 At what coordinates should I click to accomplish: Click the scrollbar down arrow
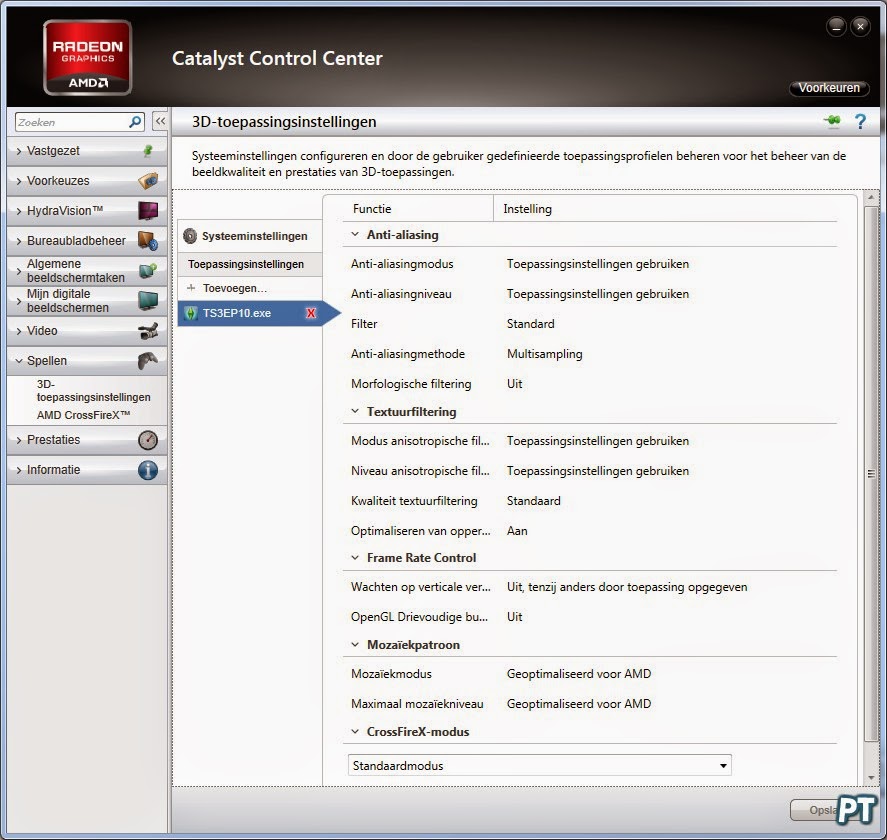pos(871,778)
